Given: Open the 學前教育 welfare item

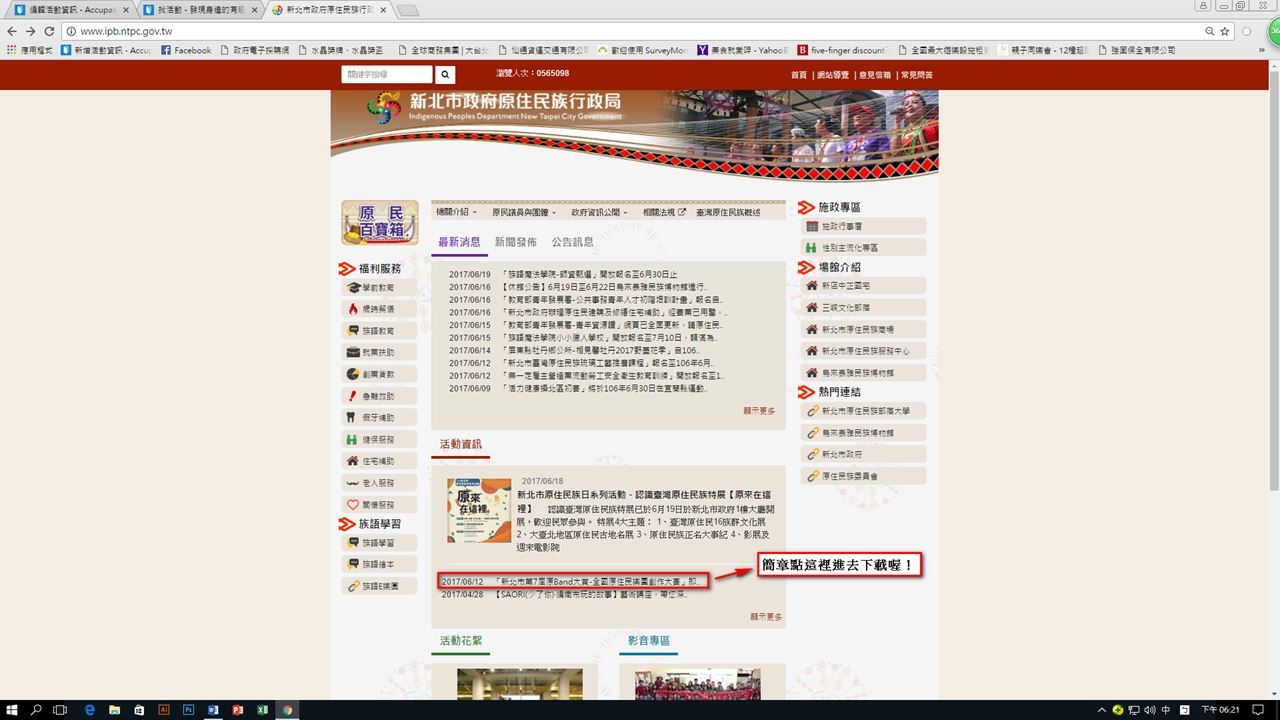Looking at the screenshot, I should (378, 288).
